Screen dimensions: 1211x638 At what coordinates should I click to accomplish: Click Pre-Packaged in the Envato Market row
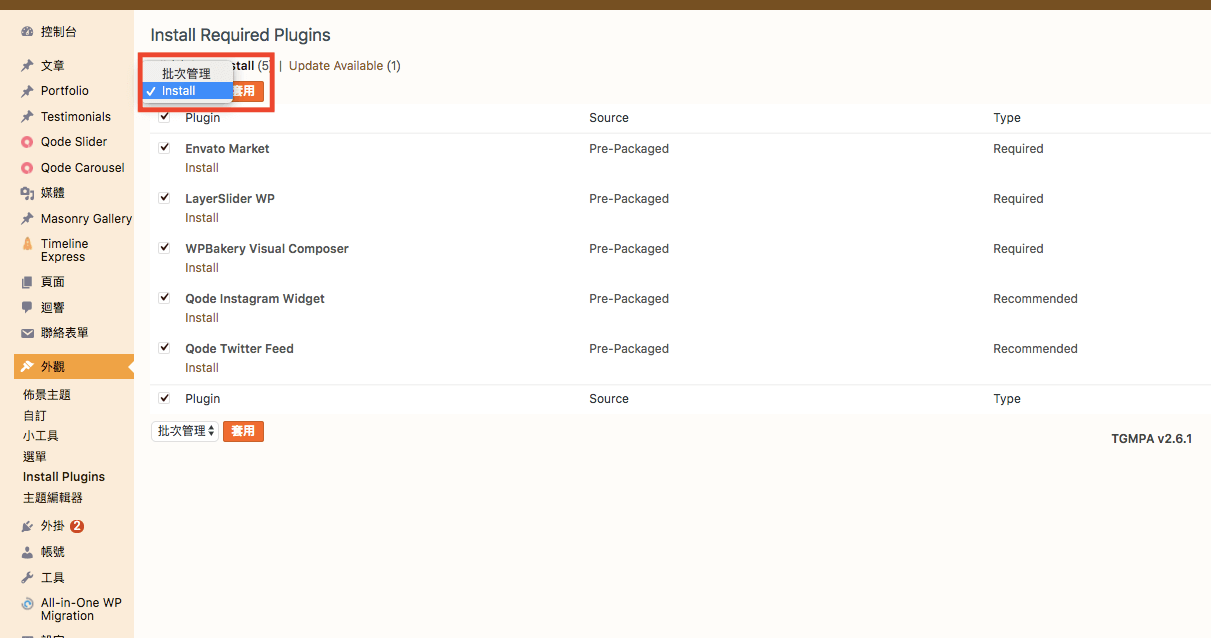point(629,149)
